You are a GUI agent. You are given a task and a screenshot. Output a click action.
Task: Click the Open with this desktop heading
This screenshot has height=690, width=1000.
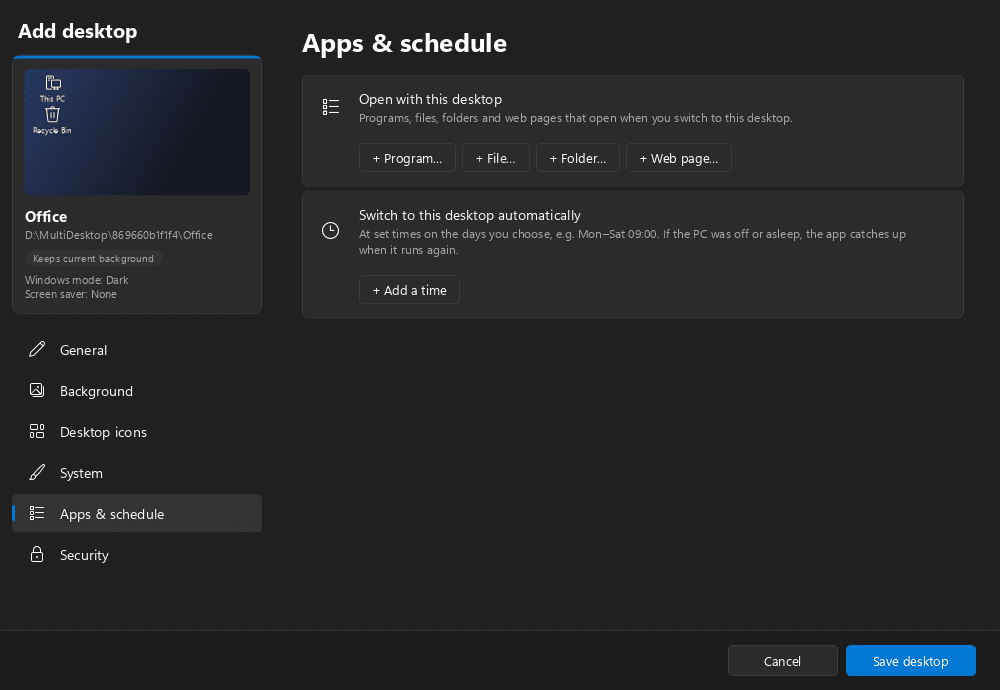tap(430, 99)
